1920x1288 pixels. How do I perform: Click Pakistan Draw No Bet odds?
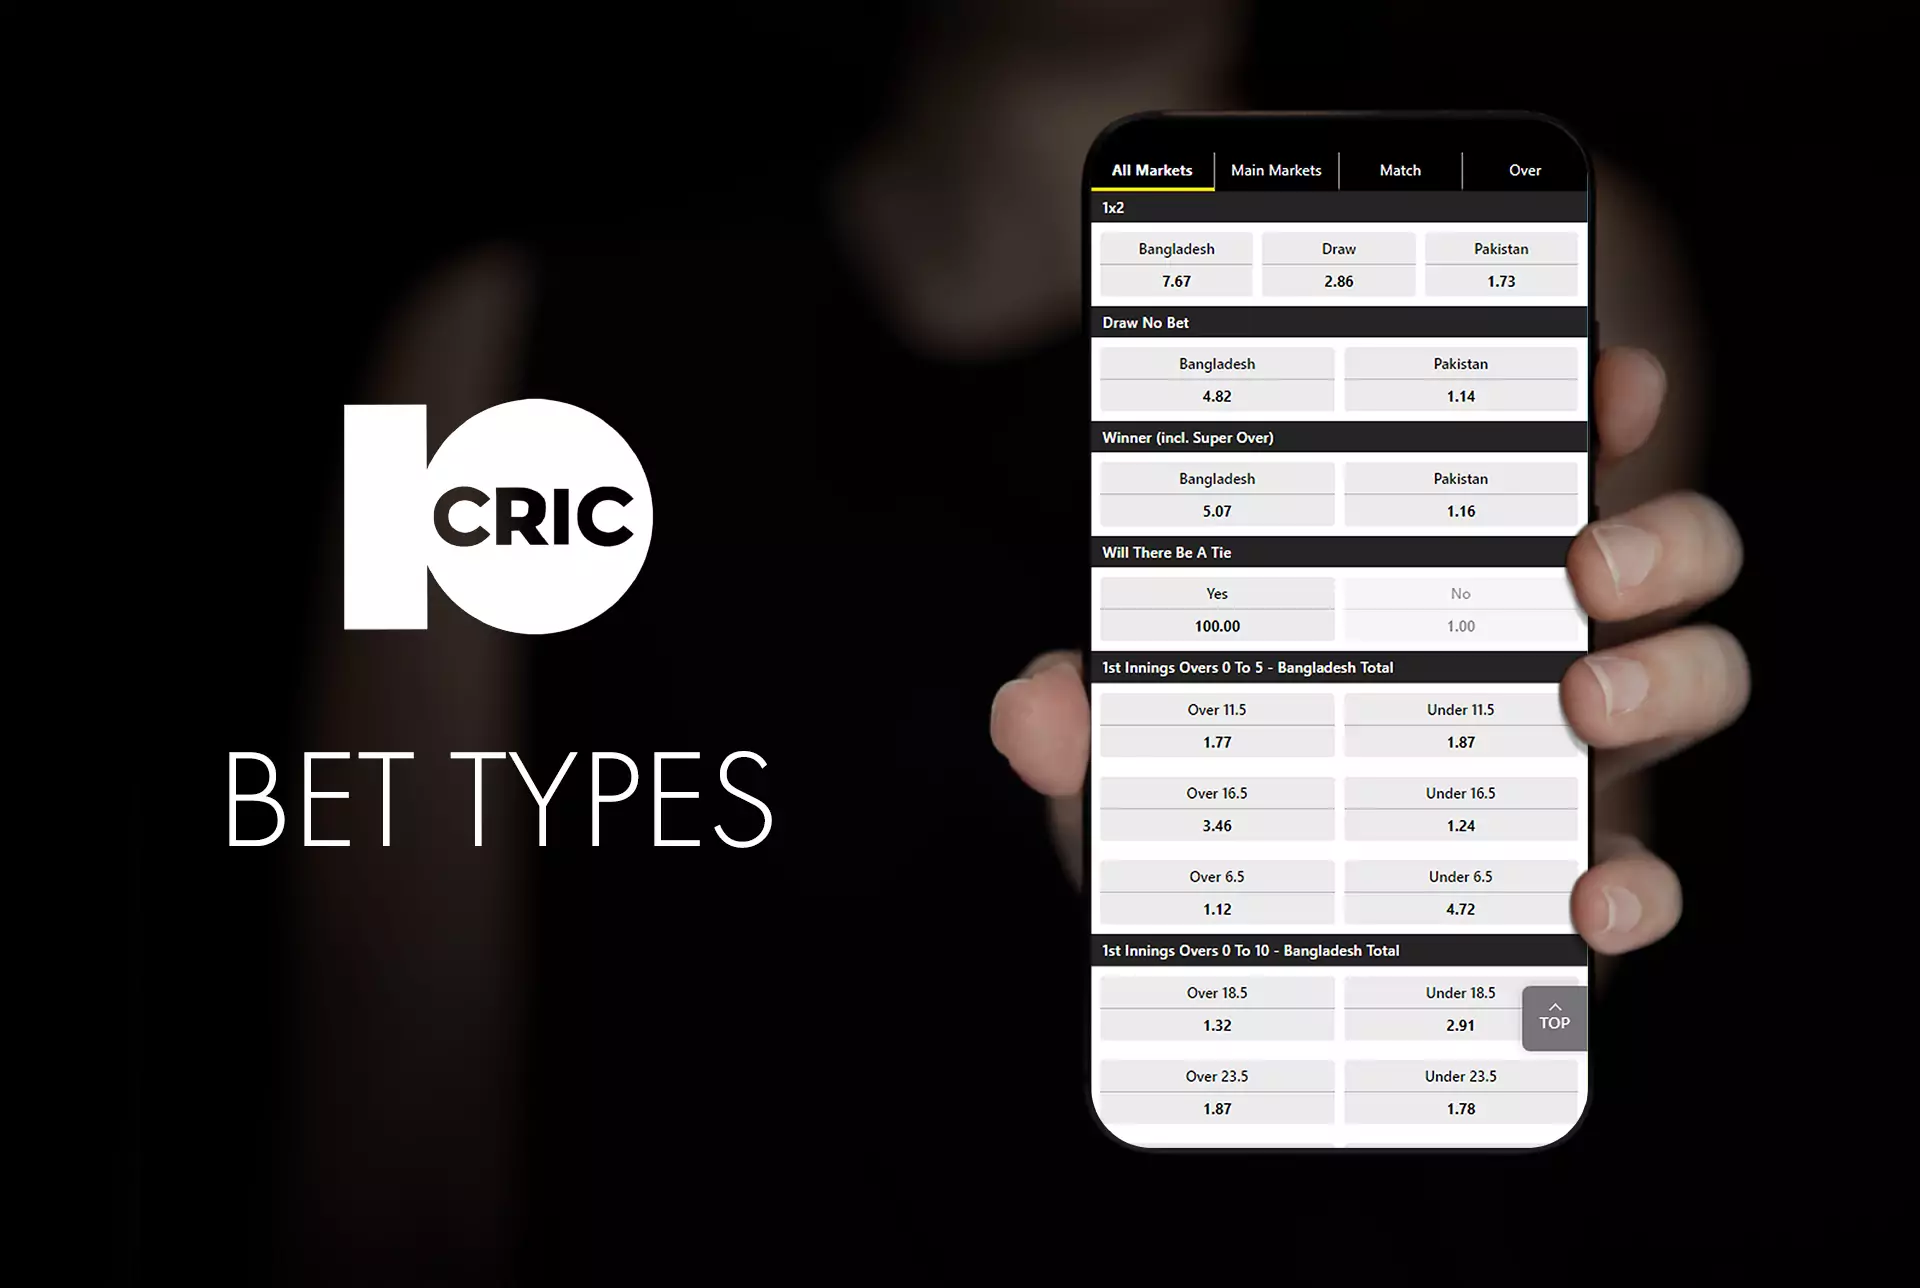[x=1460, y=380]
